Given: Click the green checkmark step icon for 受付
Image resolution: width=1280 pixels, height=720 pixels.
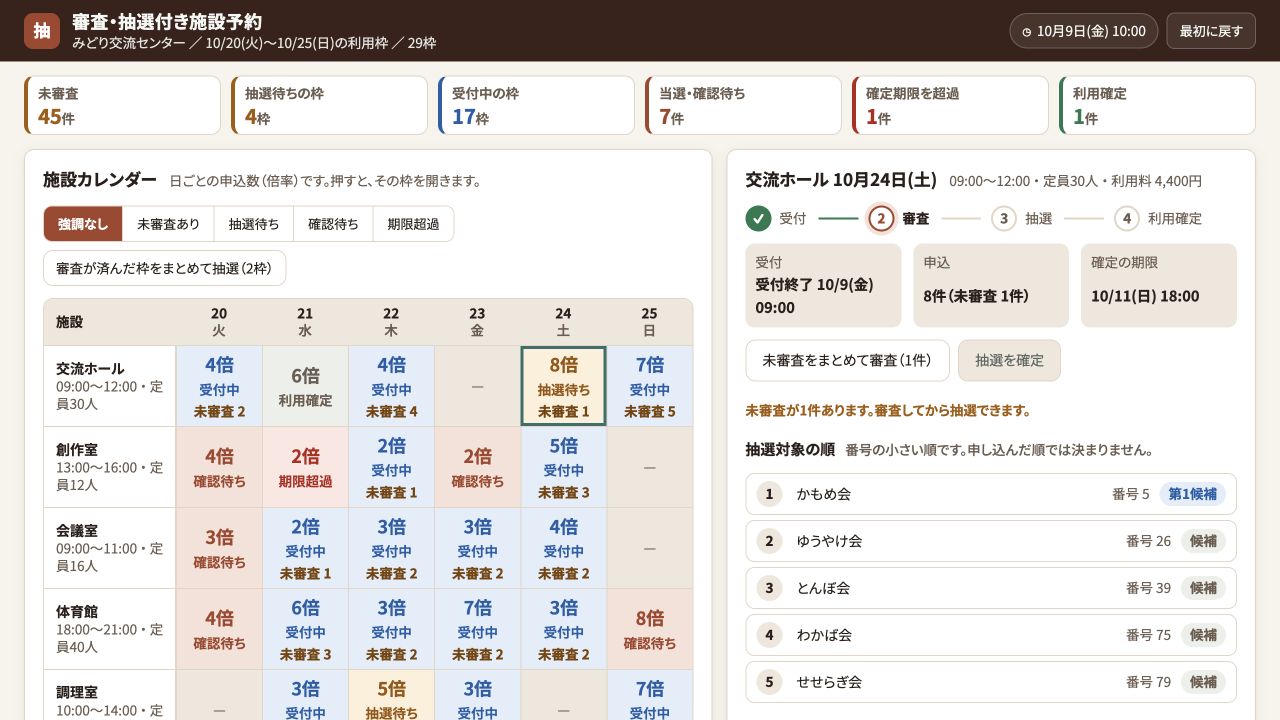Looking at the screenshot, I should [x=759, y=218].
